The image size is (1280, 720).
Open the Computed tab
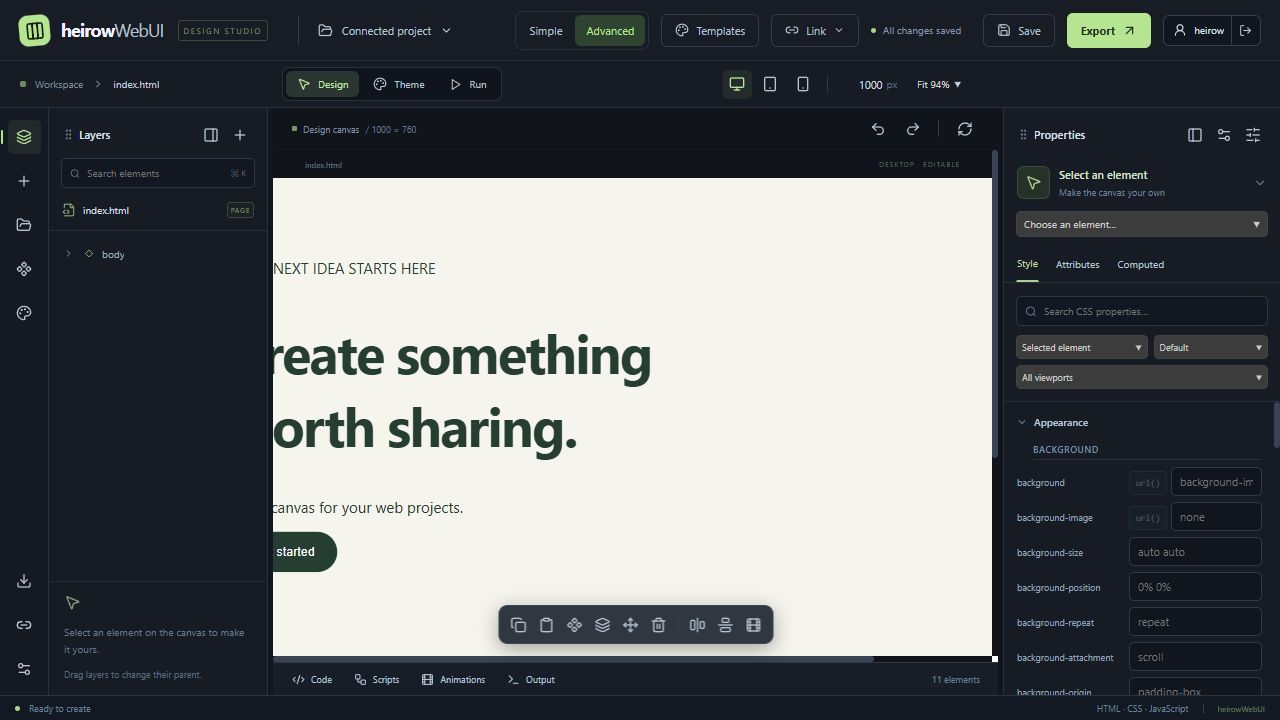1141,265
